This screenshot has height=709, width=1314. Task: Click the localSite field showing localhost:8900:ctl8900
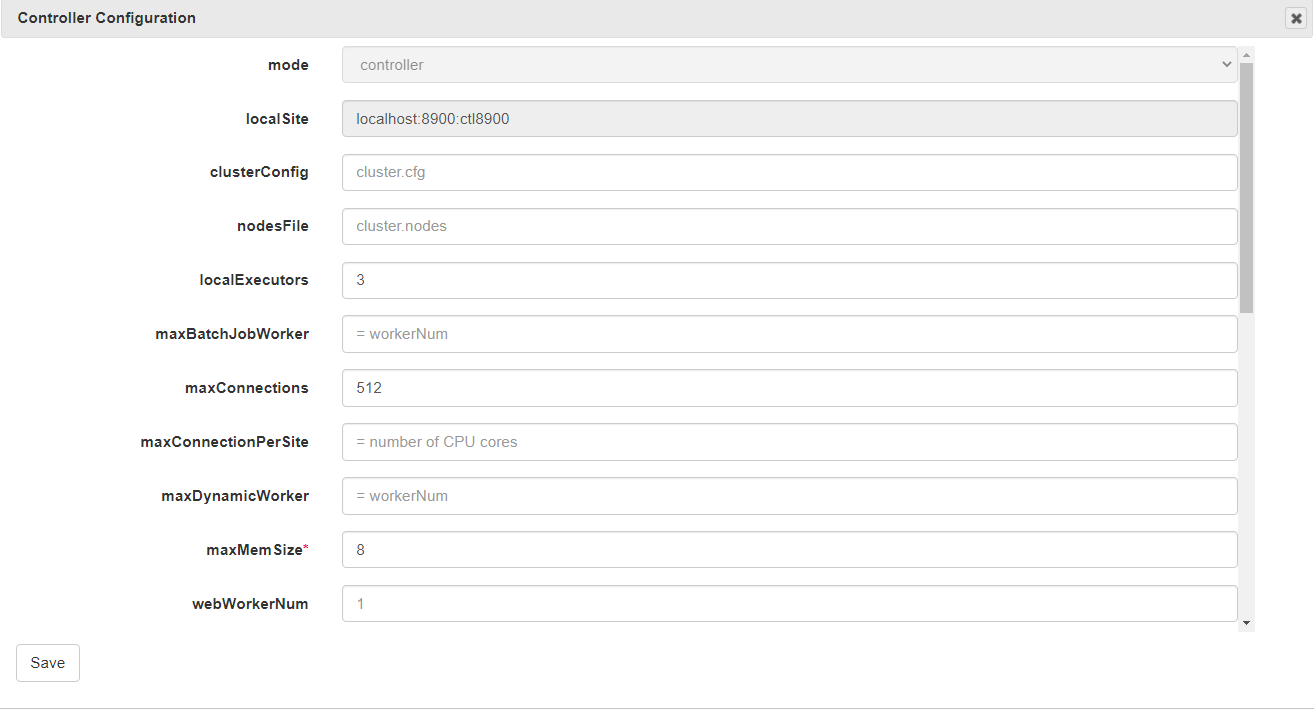click(x=789, y=119)
